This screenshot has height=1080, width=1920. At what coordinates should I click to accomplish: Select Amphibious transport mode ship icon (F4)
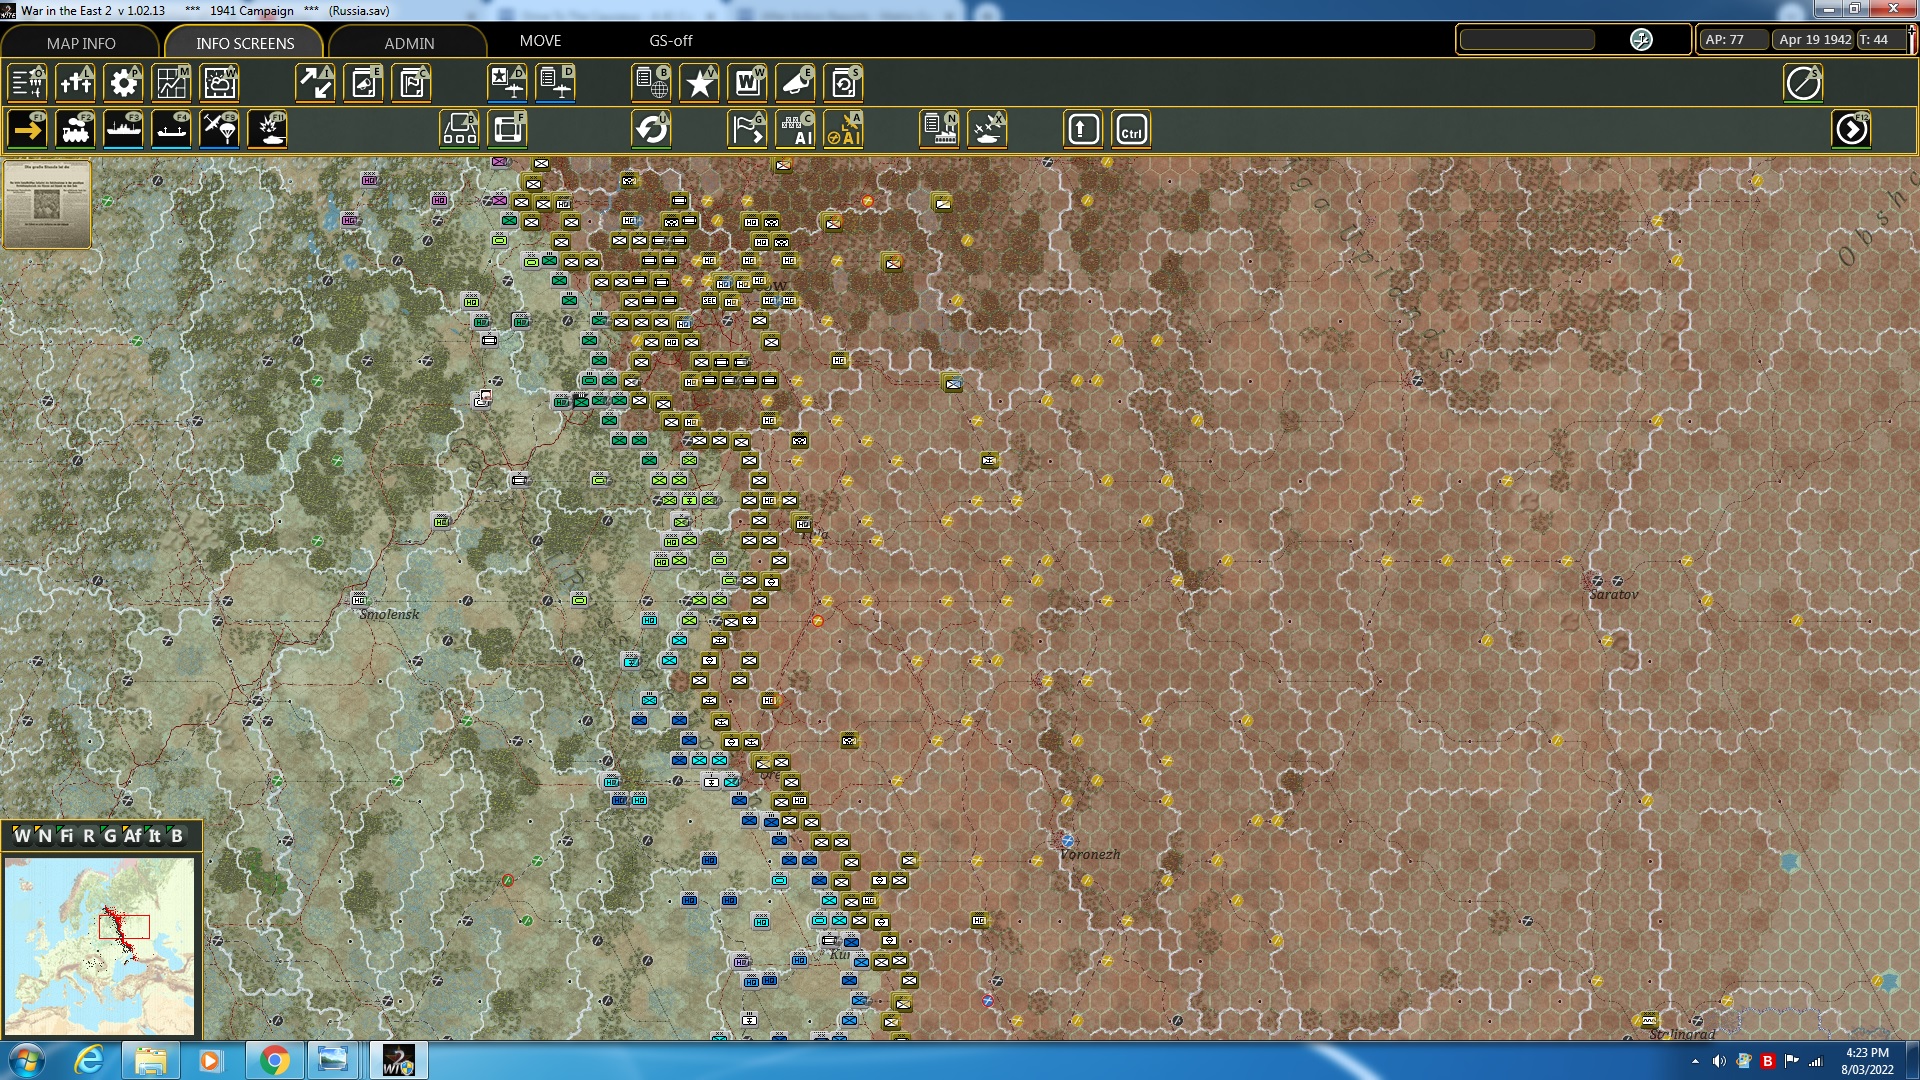171,130
